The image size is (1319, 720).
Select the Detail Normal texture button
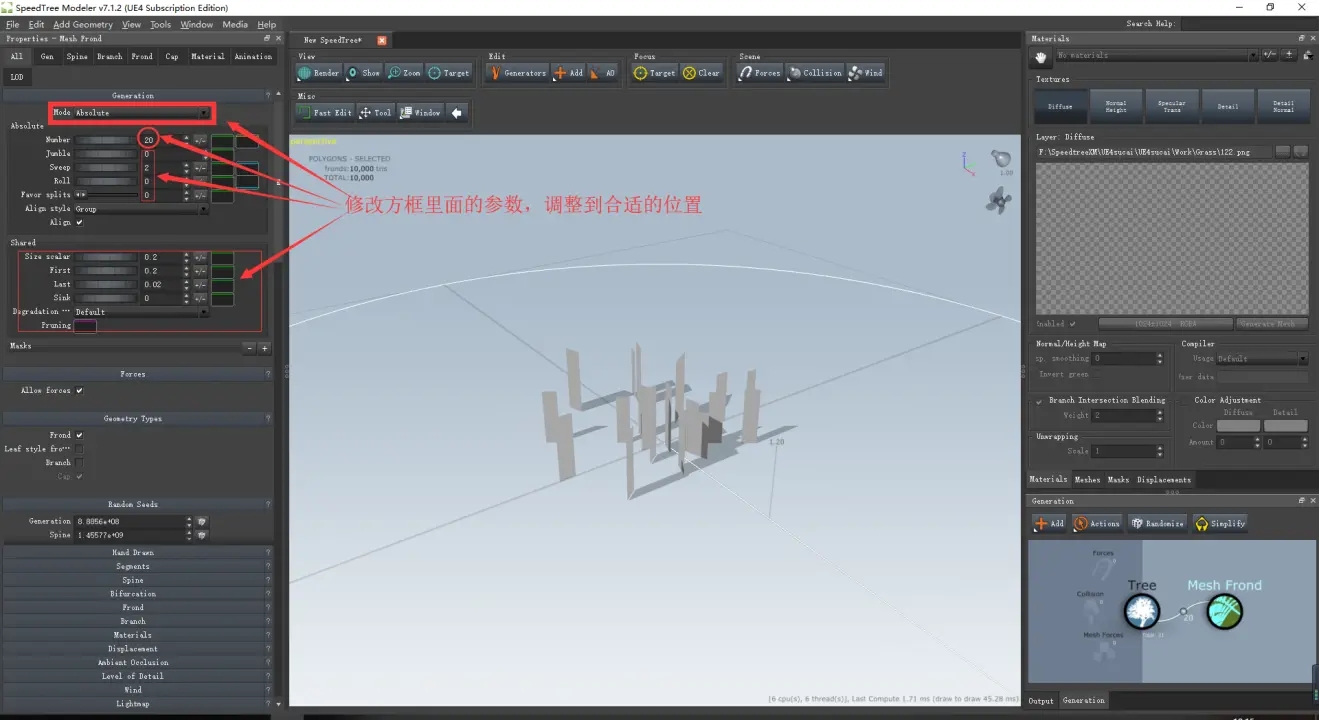[1283, 106]
